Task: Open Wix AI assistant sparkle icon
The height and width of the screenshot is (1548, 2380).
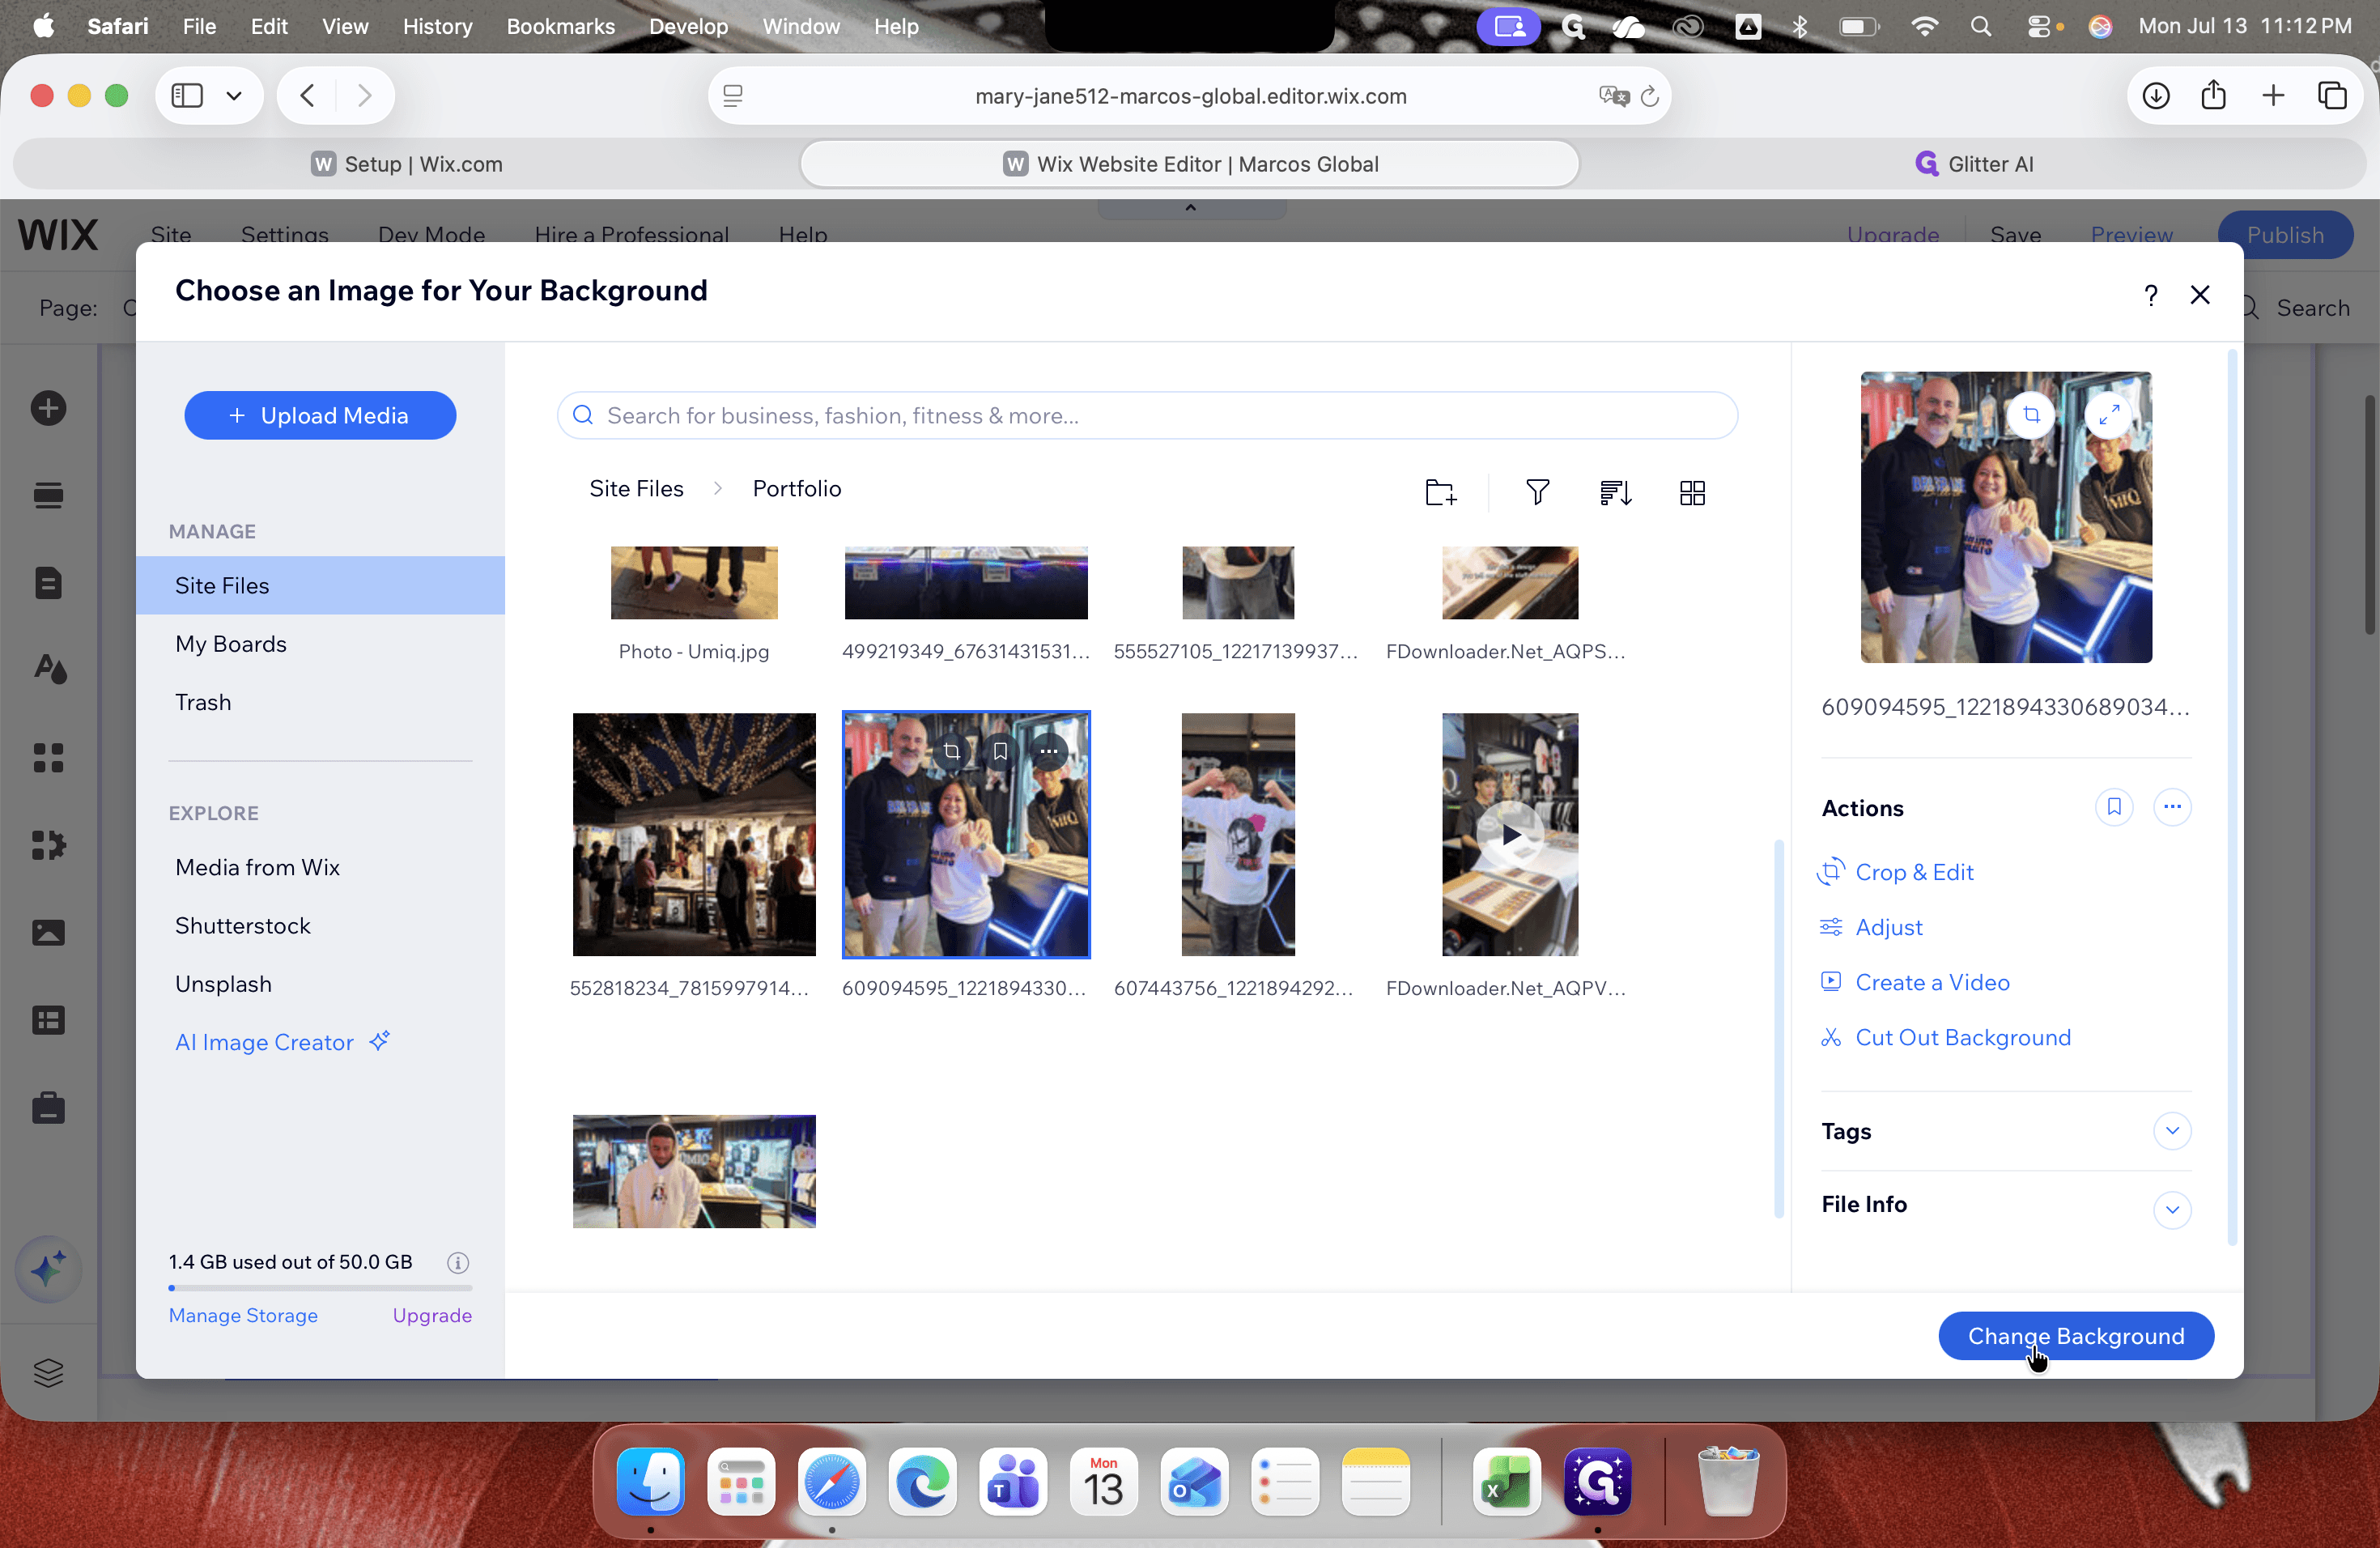Action: click(48, 1269)
